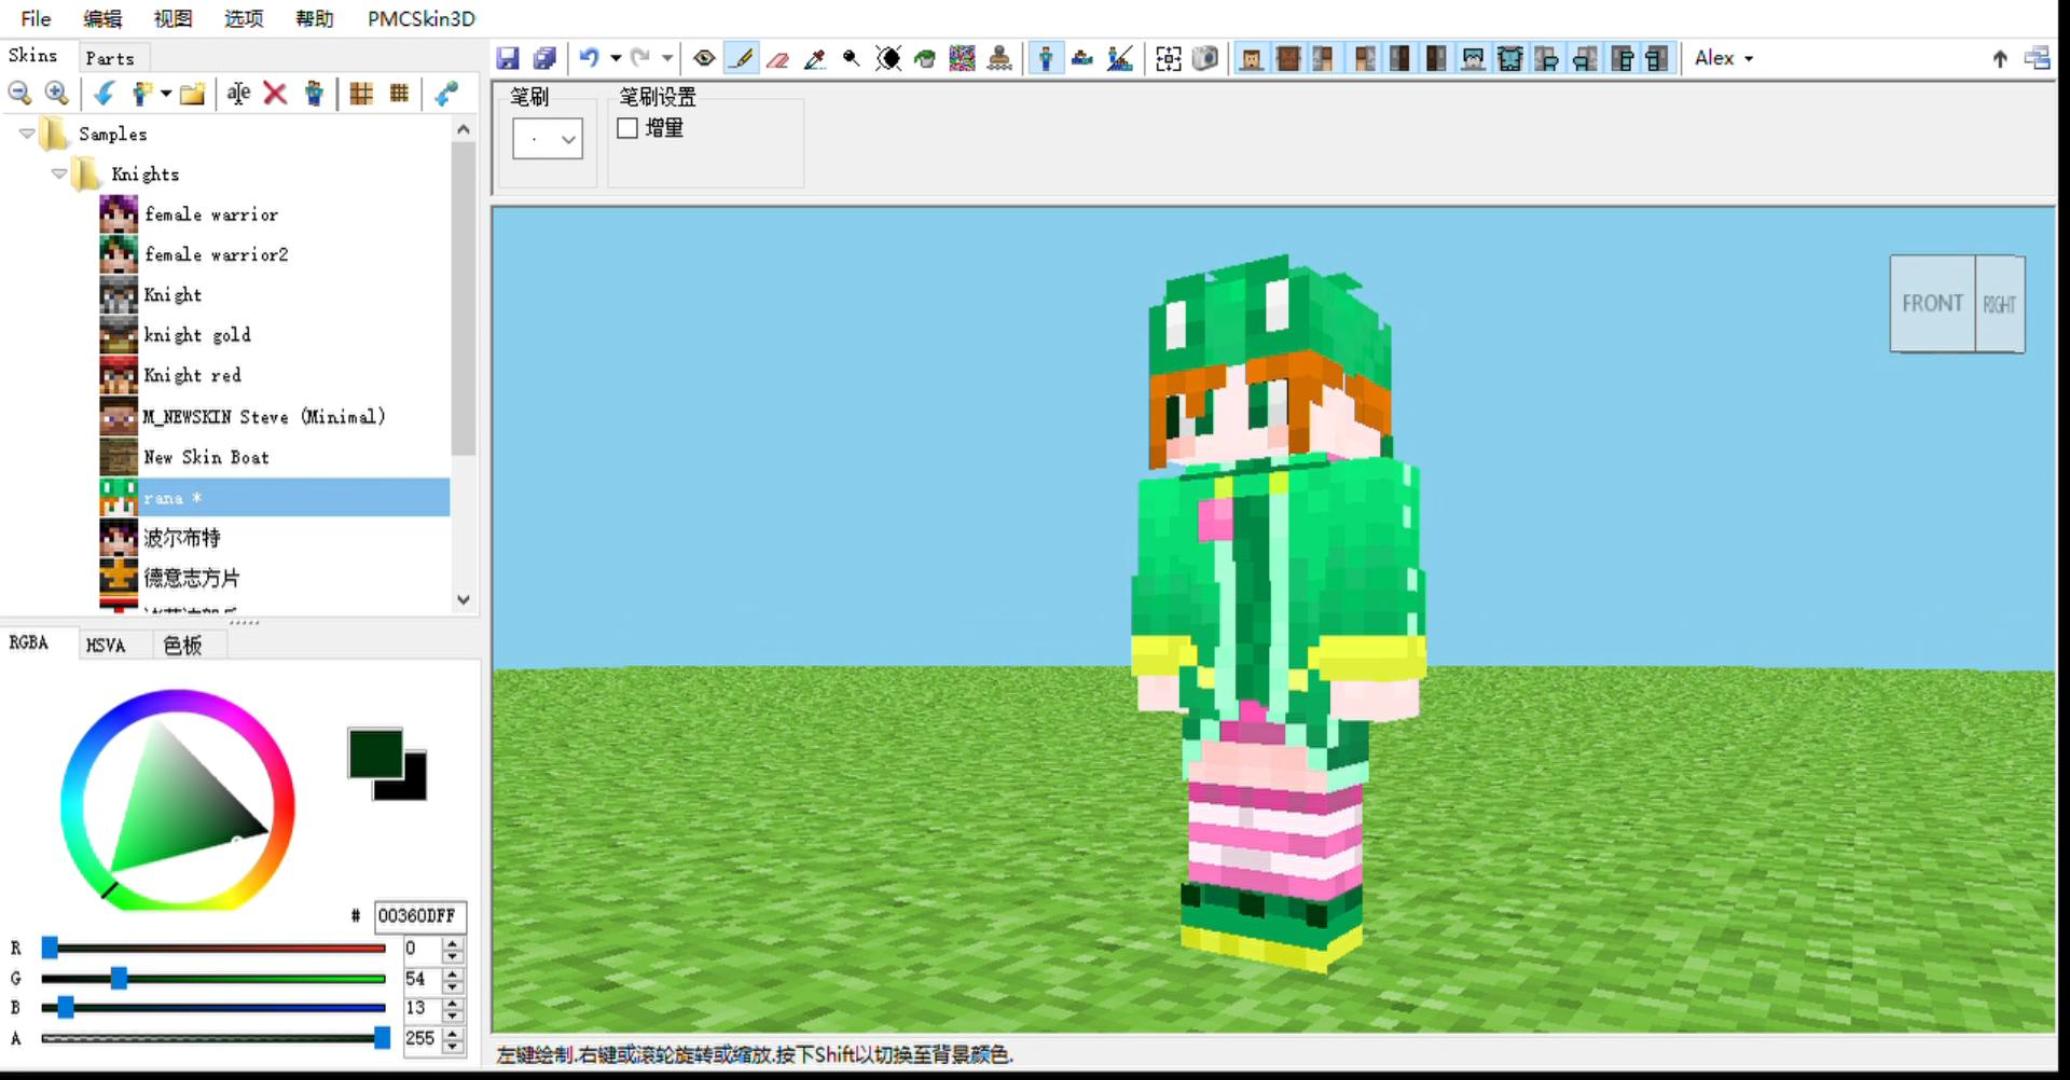Delete the selected skin with red X

275,93
